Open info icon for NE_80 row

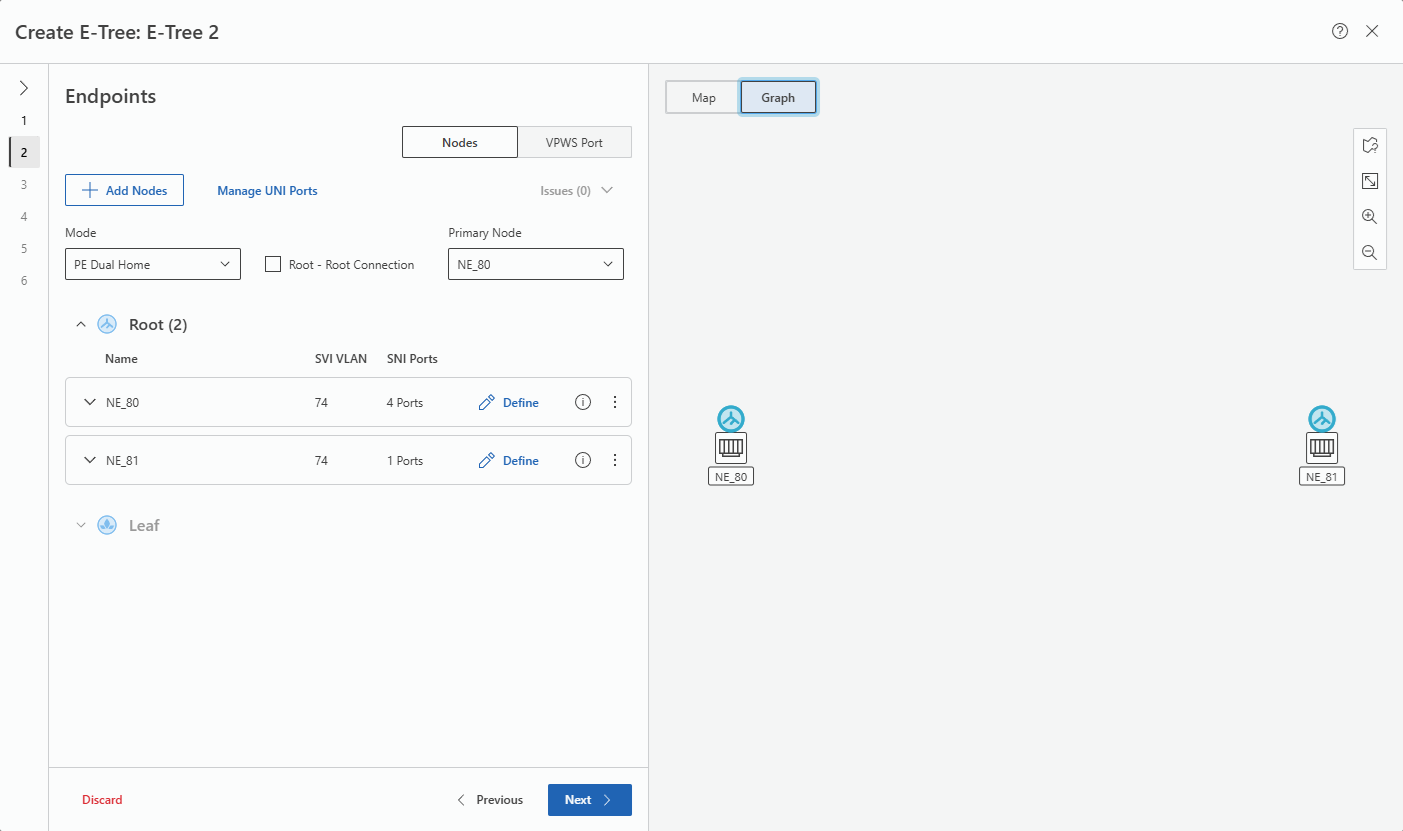(583, 402)
